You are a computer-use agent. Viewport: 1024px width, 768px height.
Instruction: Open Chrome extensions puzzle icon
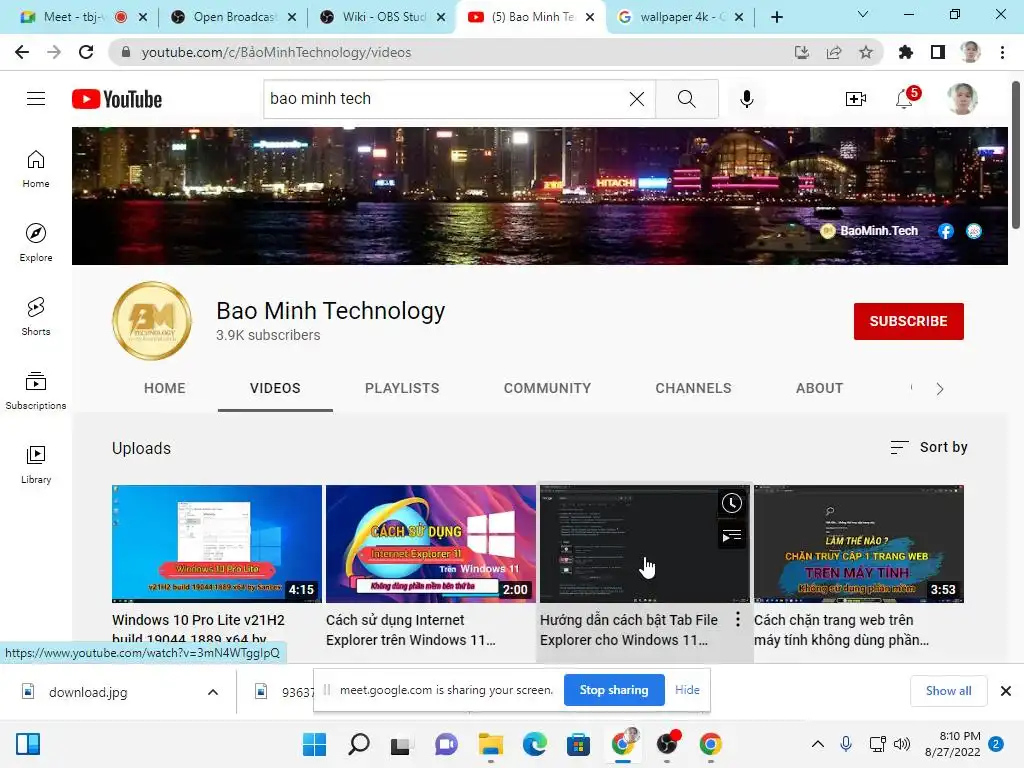tap(905, 52)
